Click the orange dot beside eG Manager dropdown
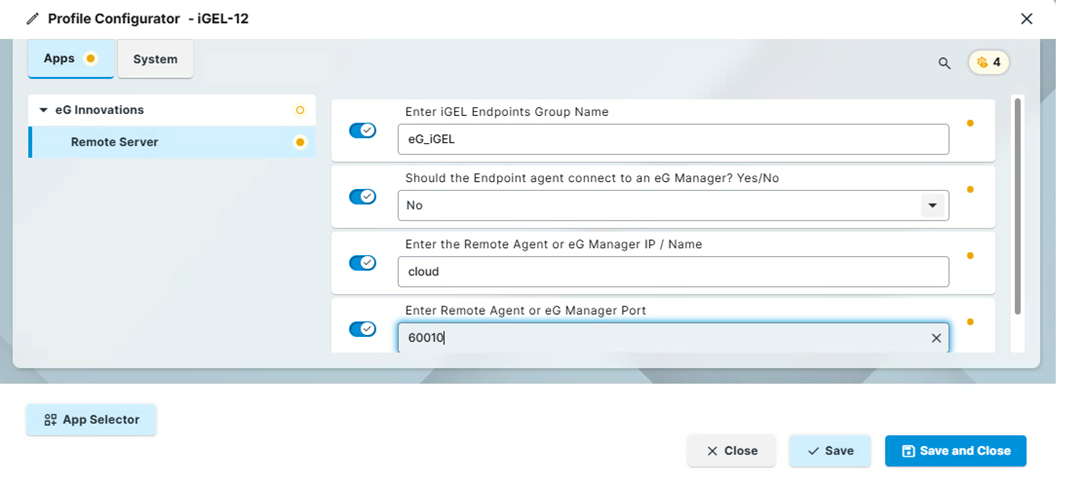The height and width of the screenshot is (483, 1067). tap(970, 189)
